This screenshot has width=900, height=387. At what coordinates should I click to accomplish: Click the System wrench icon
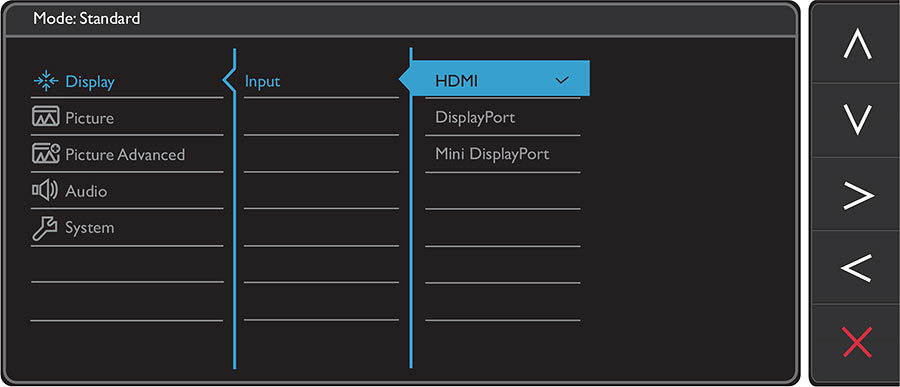coord(45,228)
